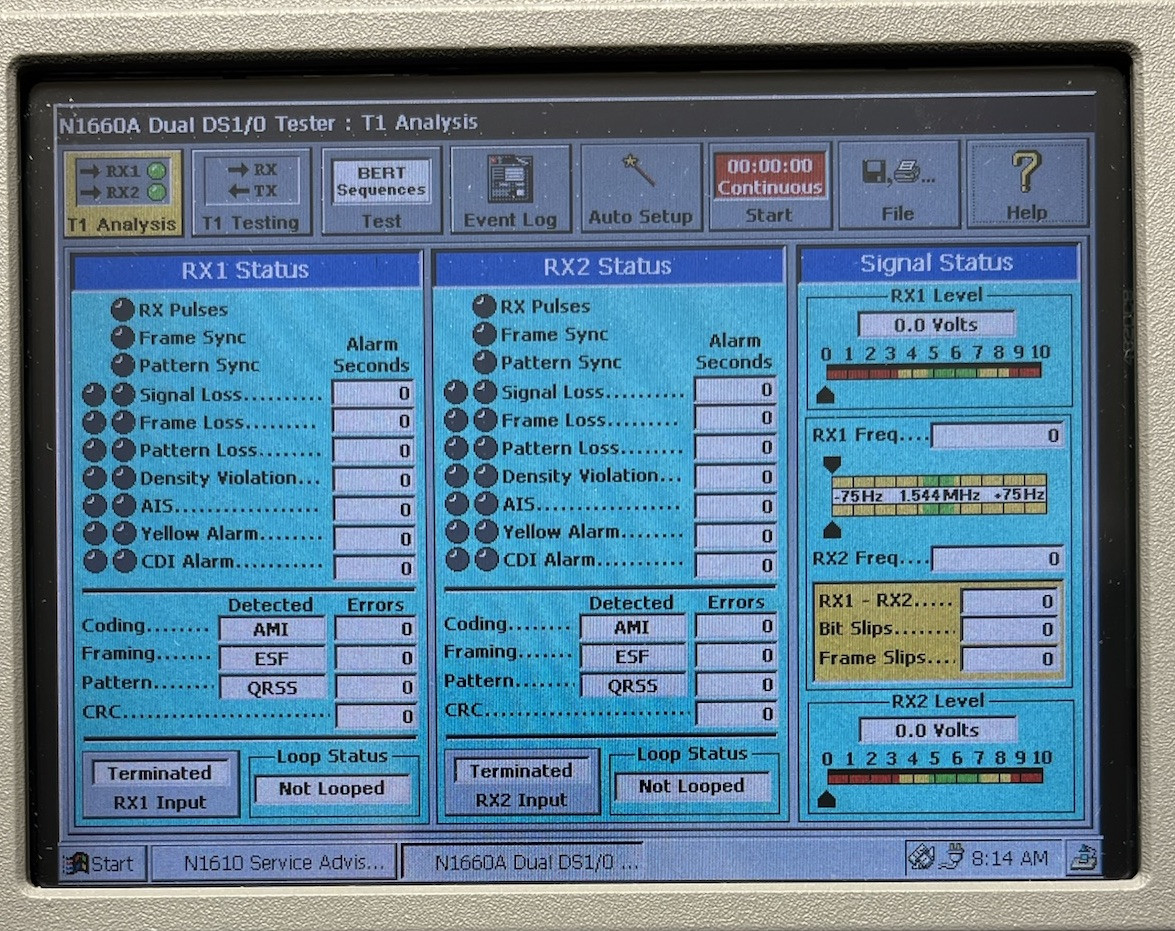This screenshot has width=1175, height=931.
Task: Click the system tray clock 8:14 AM
Action: (x=1010, y=858)
